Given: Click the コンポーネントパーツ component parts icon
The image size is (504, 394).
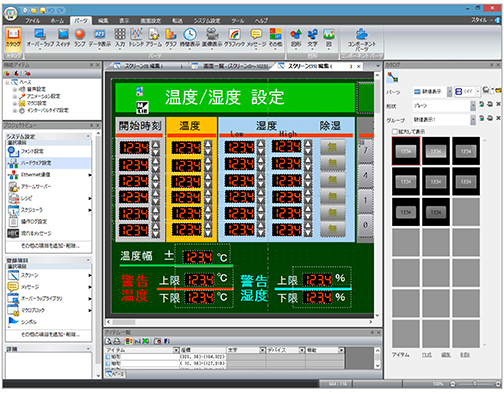Looking at the screenshot, I should click(x=361, y=39).
